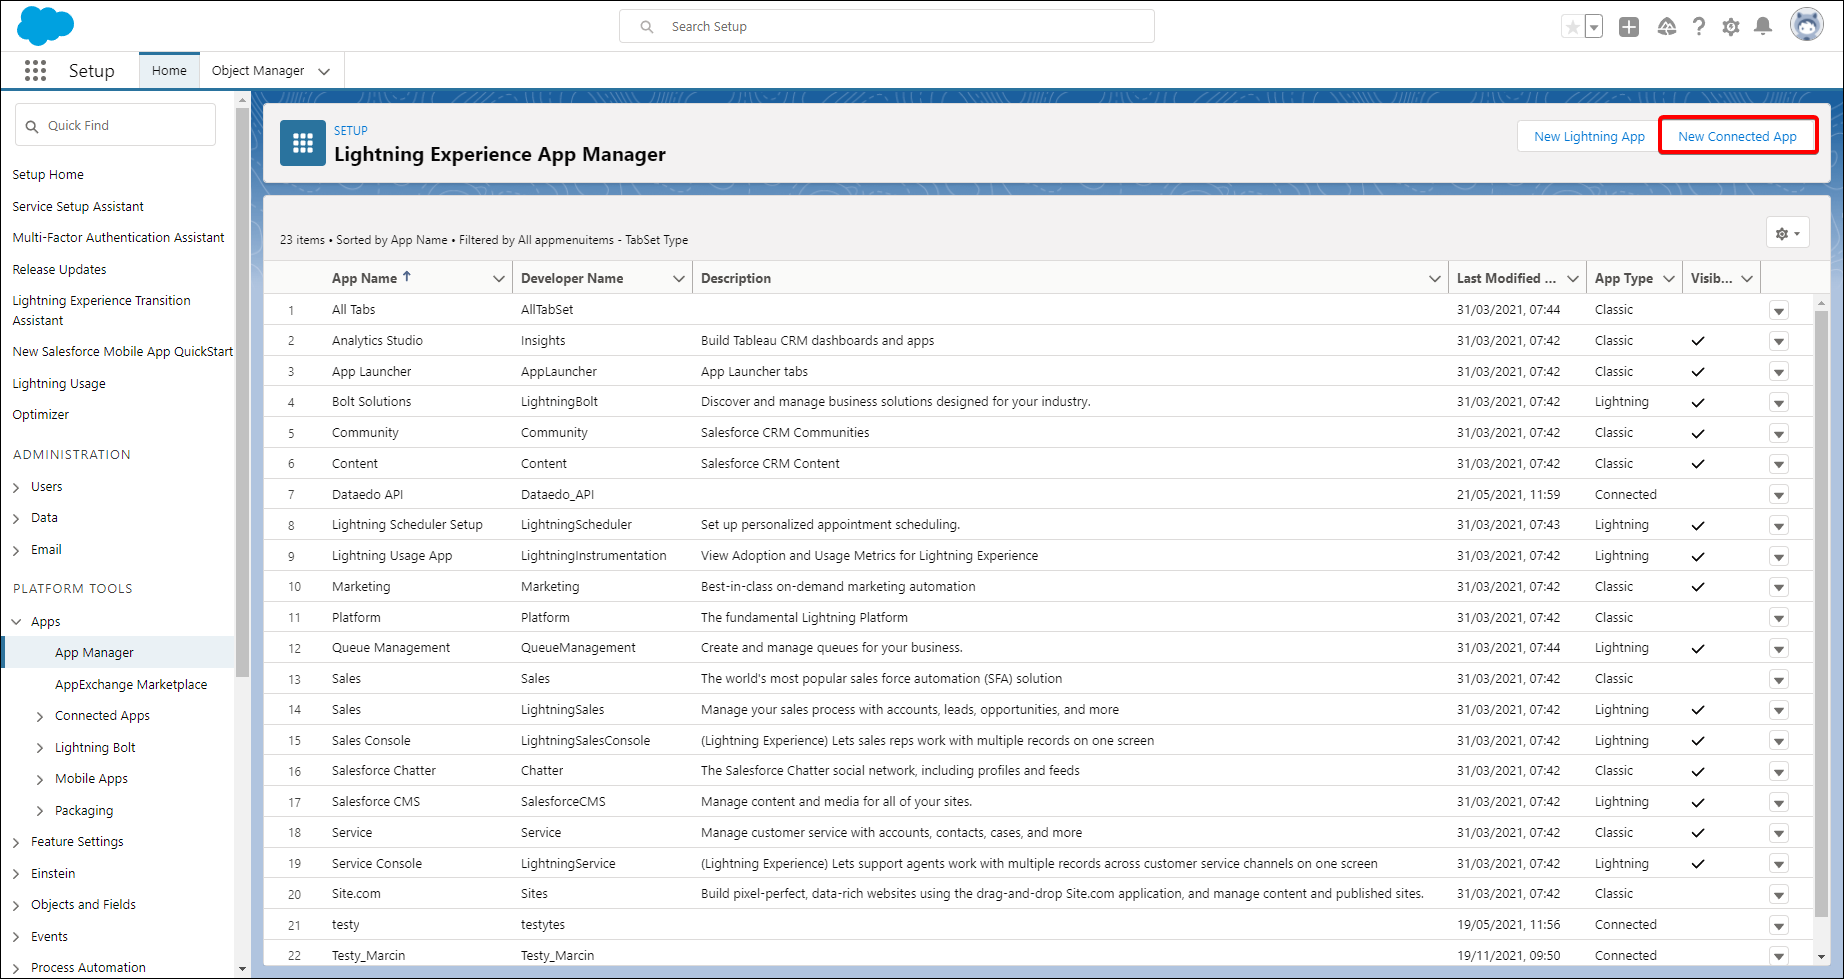Open row actions dropdown for Dataedo API
1844x979 pixels.
[x=1778, y=495]
